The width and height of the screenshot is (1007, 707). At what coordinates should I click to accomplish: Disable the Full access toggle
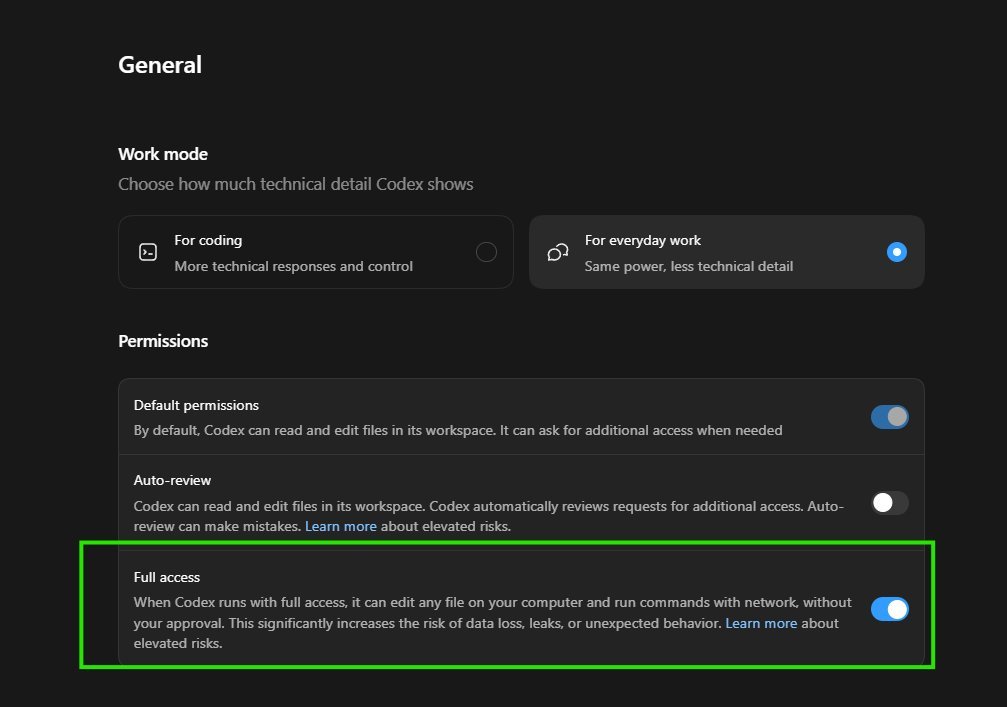[889, 609]
